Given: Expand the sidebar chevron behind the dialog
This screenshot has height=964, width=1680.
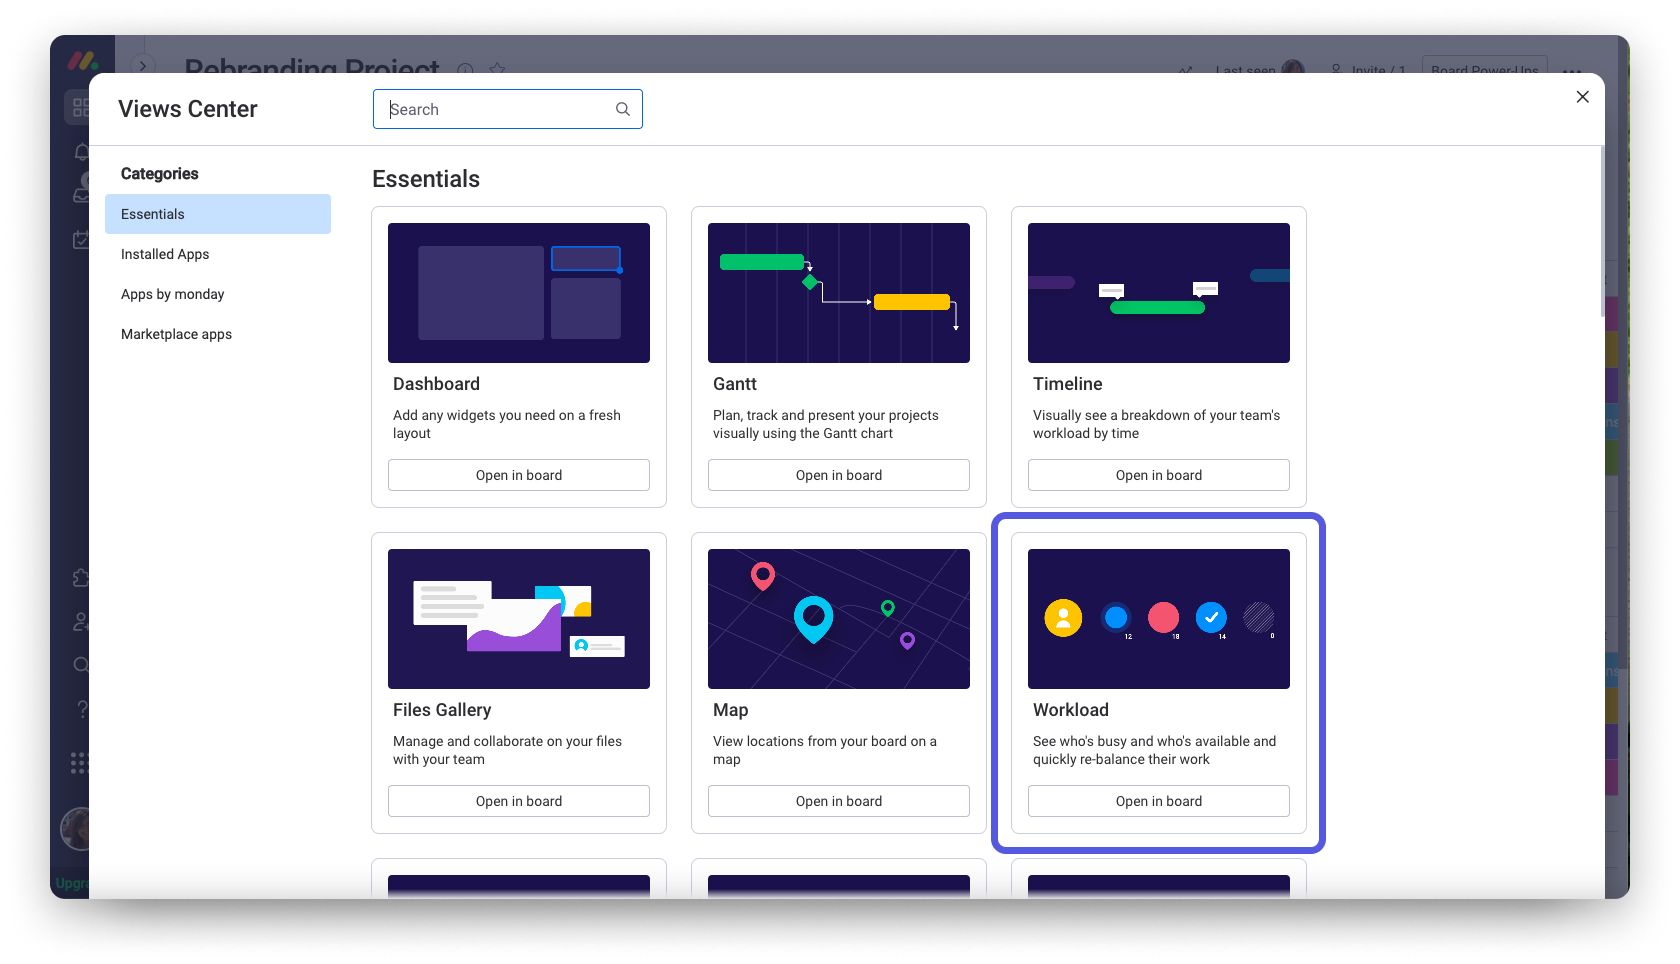Looking at the screenshot, I should pyautogui.click(x=143, y=66).
